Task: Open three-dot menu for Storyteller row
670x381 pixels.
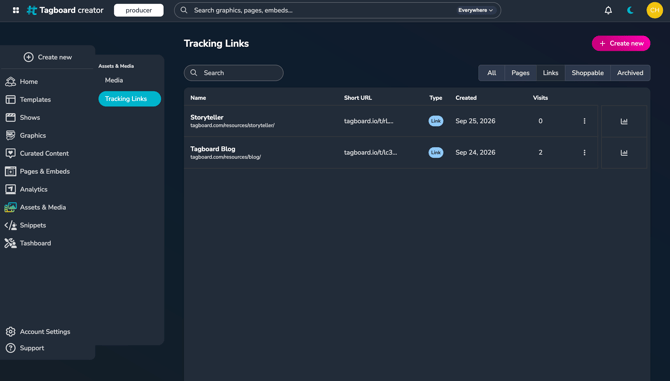Action: (x=585, y=121)
